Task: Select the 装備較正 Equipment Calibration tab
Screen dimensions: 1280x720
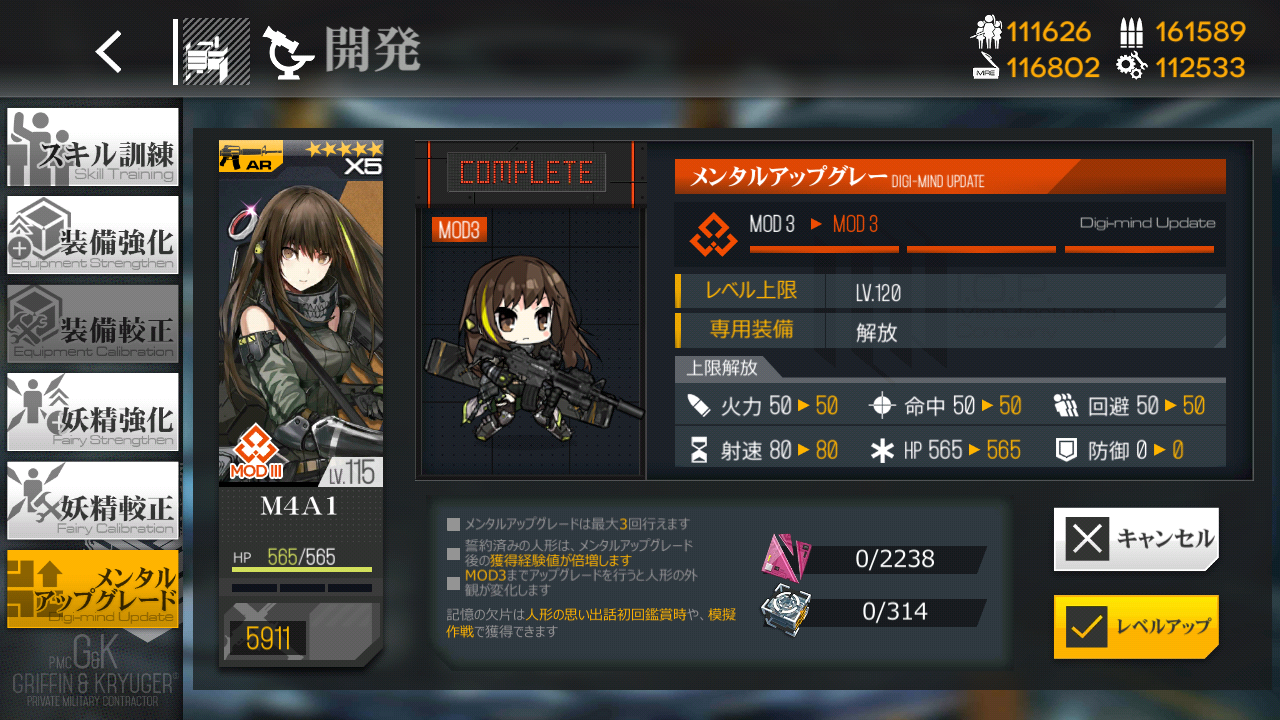Action: point(93,323)
